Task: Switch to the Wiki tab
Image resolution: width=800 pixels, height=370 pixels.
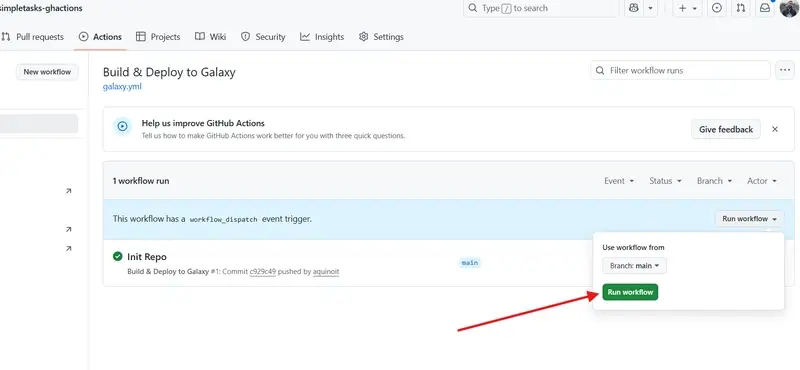Action: click(211, 37)
